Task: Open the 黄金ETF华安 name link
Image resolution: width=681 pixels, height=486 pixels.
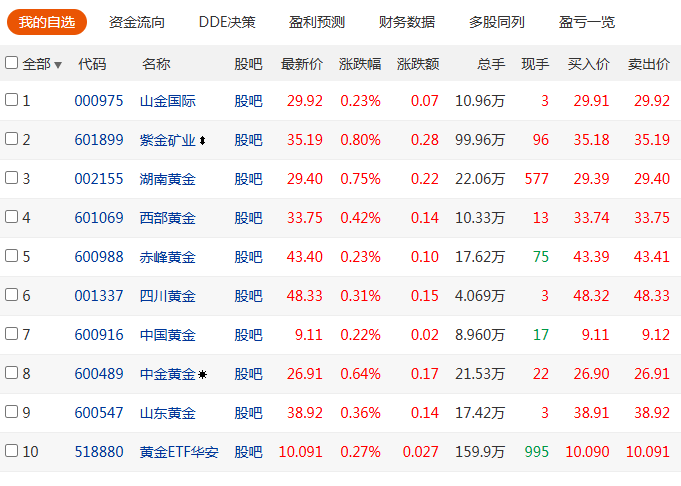Action: click(179, 452)
